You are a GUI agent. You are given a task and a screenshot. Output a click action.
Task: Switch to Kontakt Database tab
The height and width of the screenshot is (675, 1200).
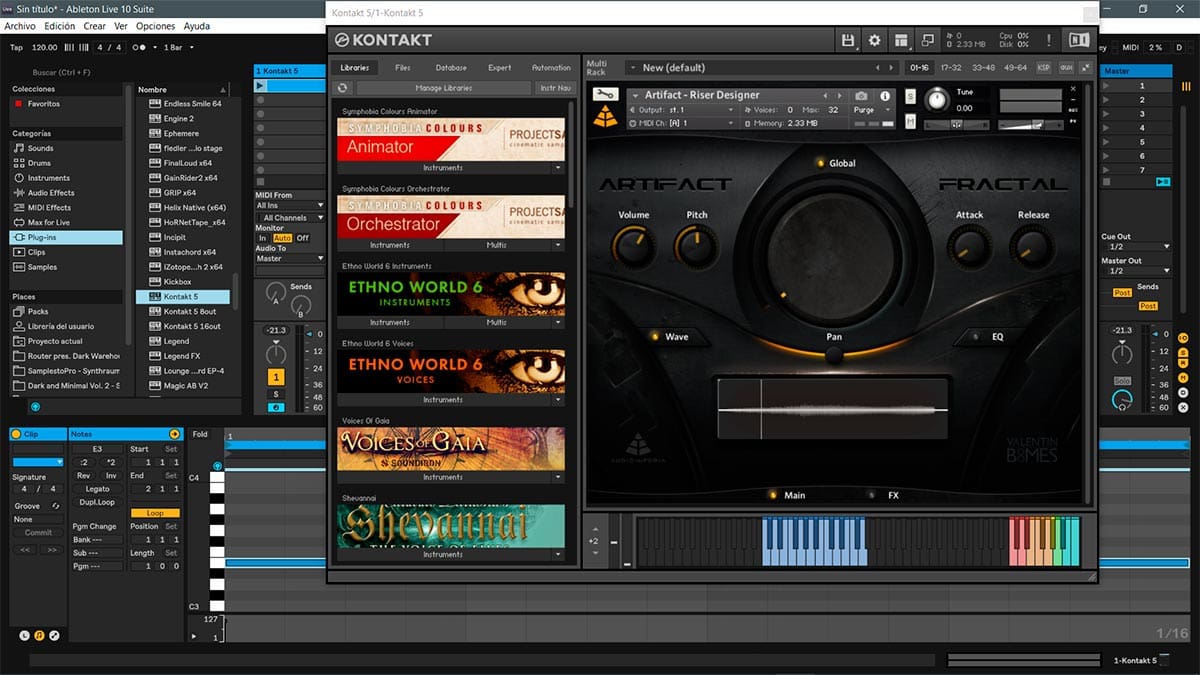point(451,68)
